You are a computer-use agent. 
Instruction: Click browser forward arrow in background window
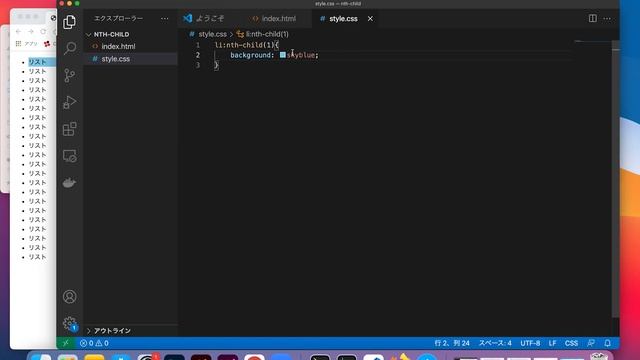tap(31, 31)
